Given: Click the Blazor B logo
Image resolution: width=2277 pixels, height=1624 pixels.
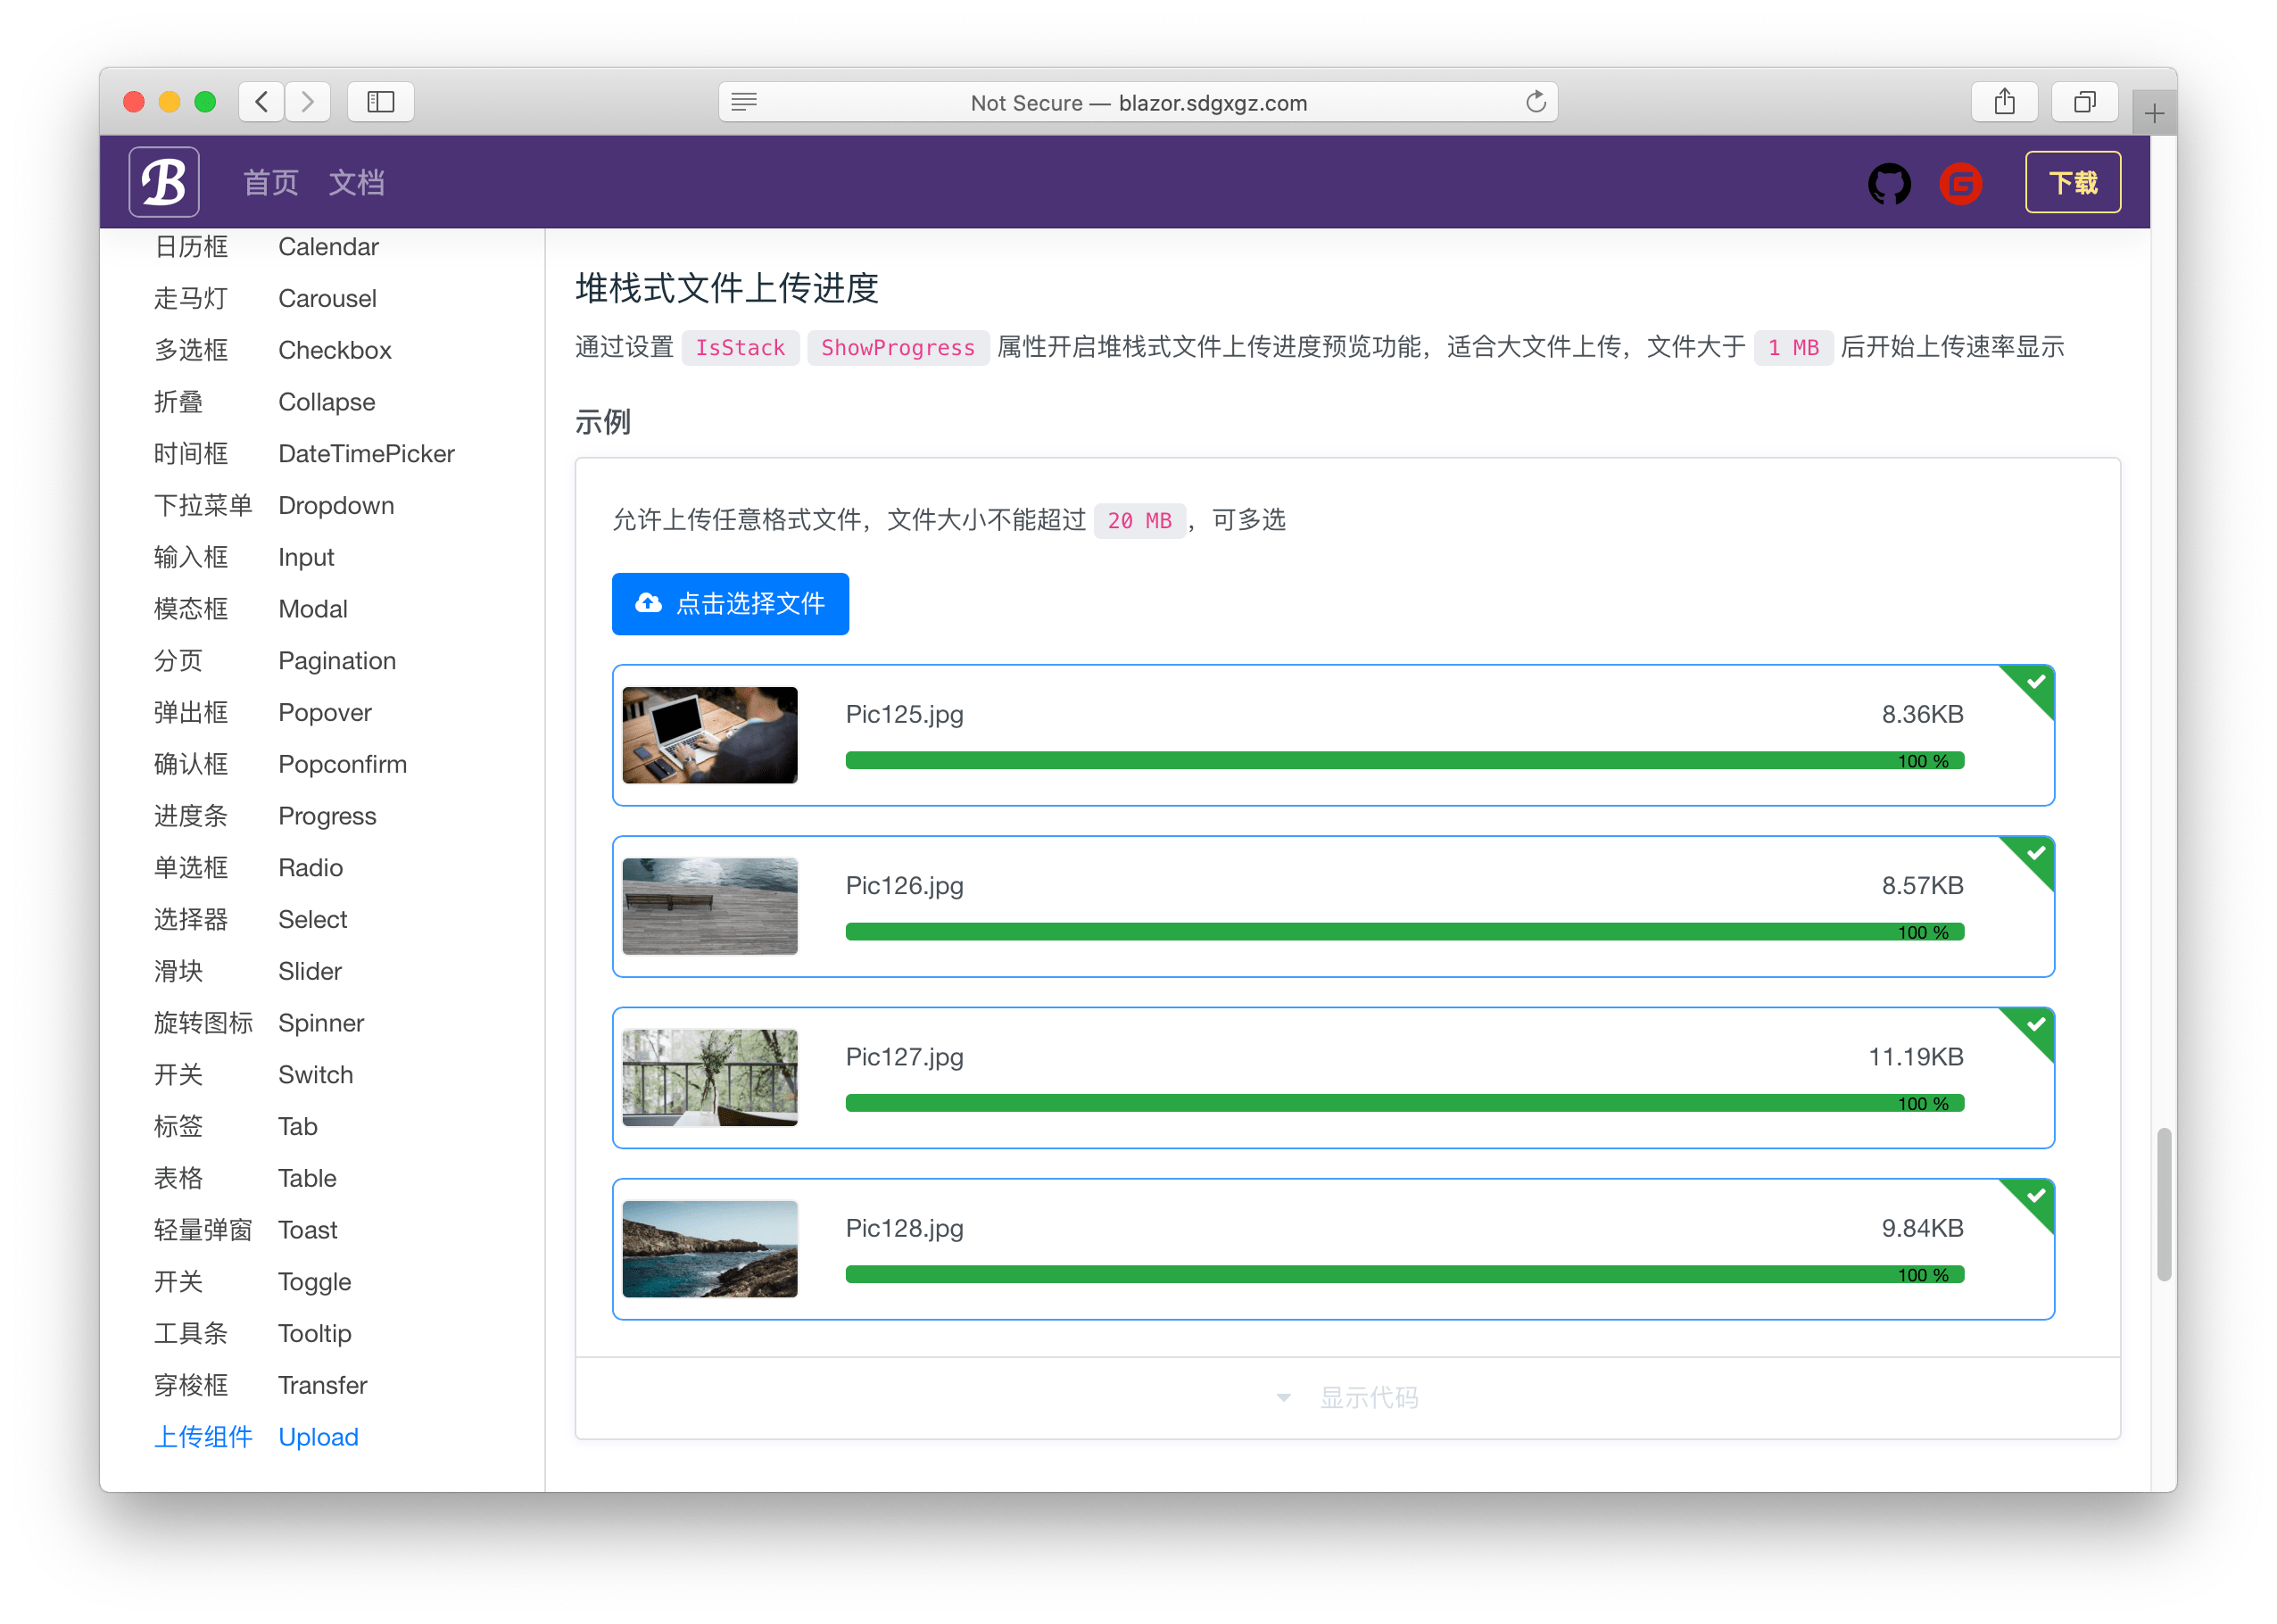Looking at the screenshot, I should click(x=164, y=182).
